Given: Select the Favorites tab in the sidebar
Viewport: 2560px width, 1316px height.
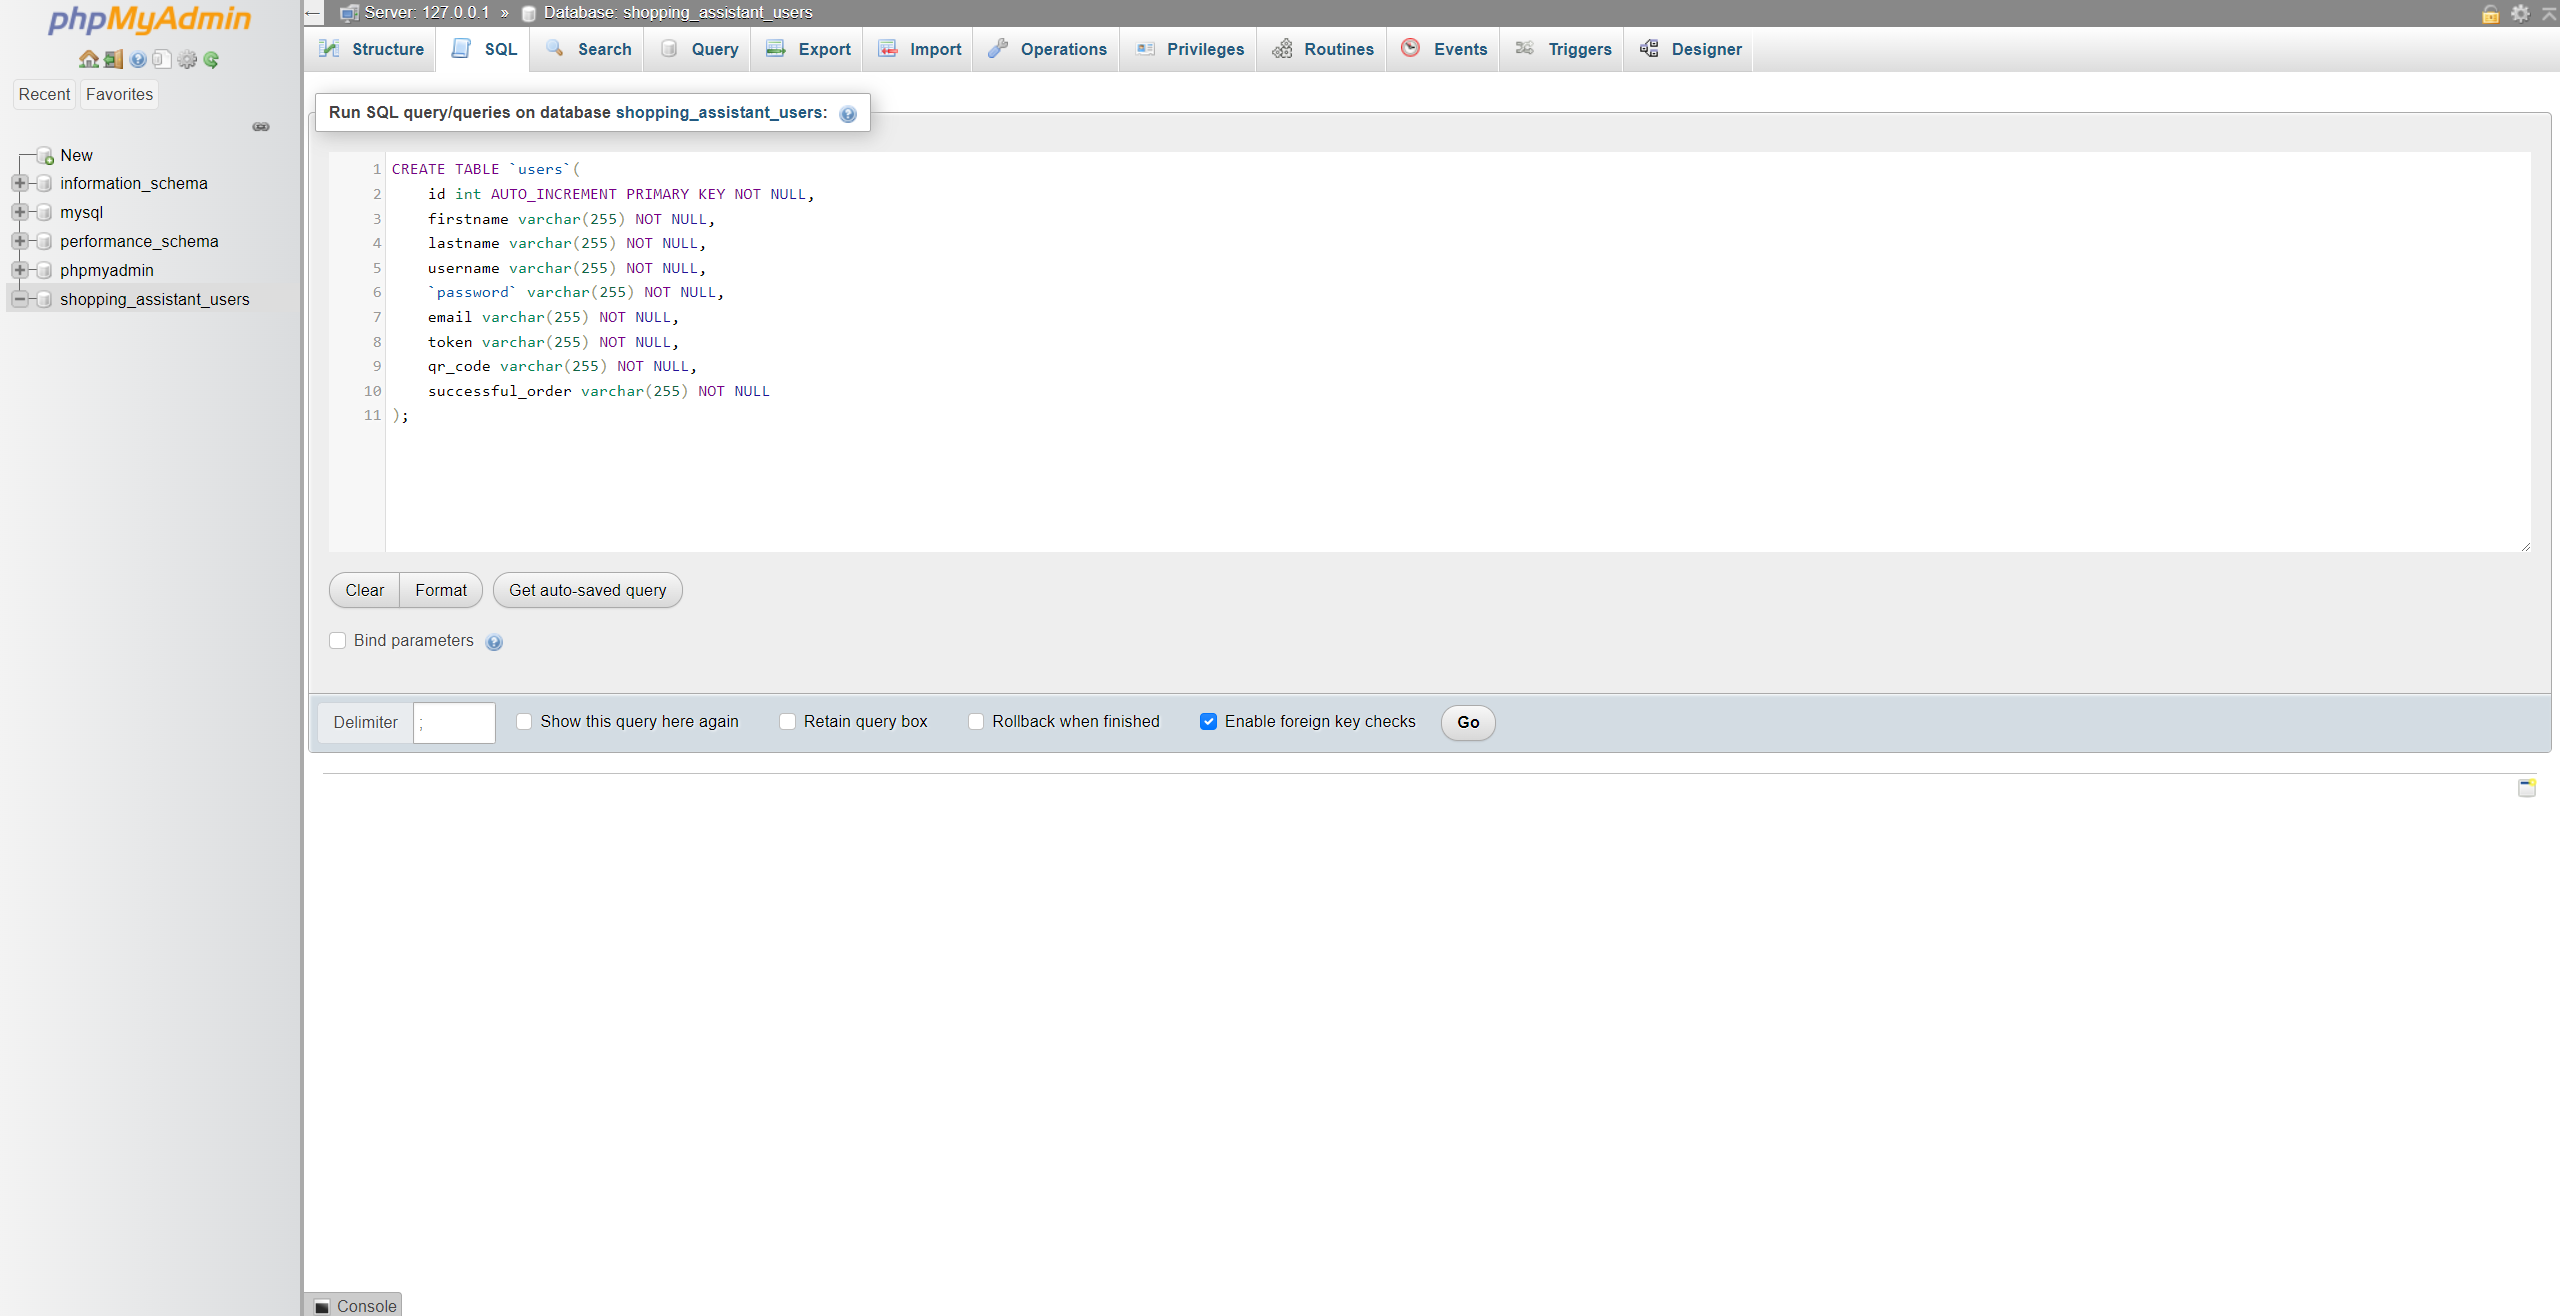Looking at the screenshot, I should click(119, 94).
